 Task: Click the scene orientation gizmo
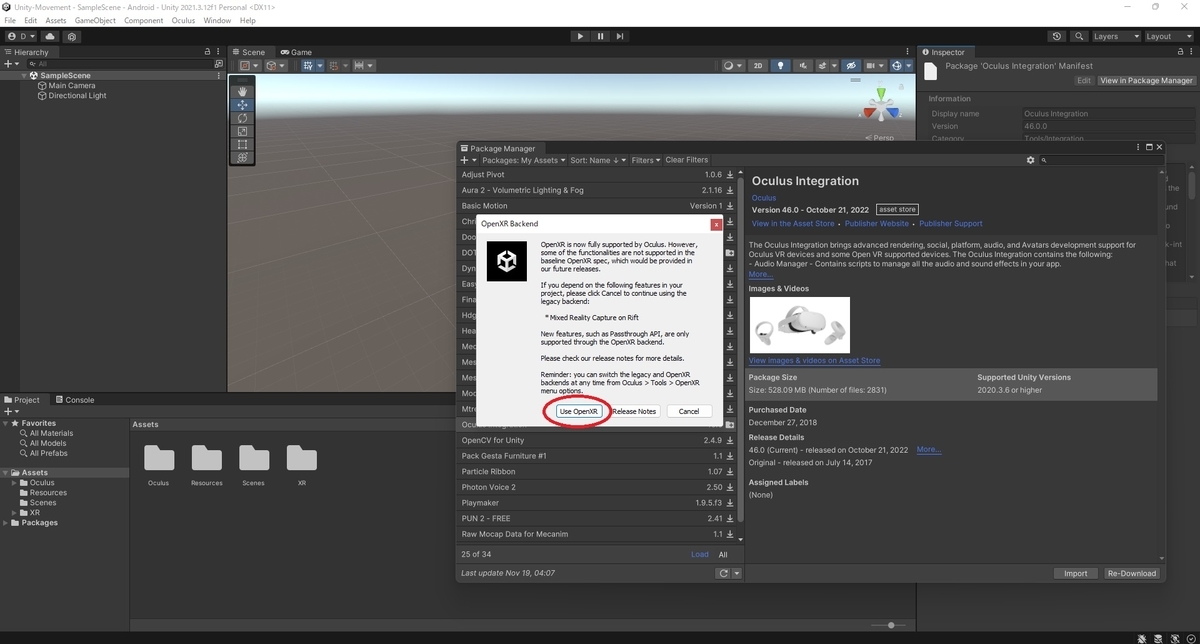882,105
